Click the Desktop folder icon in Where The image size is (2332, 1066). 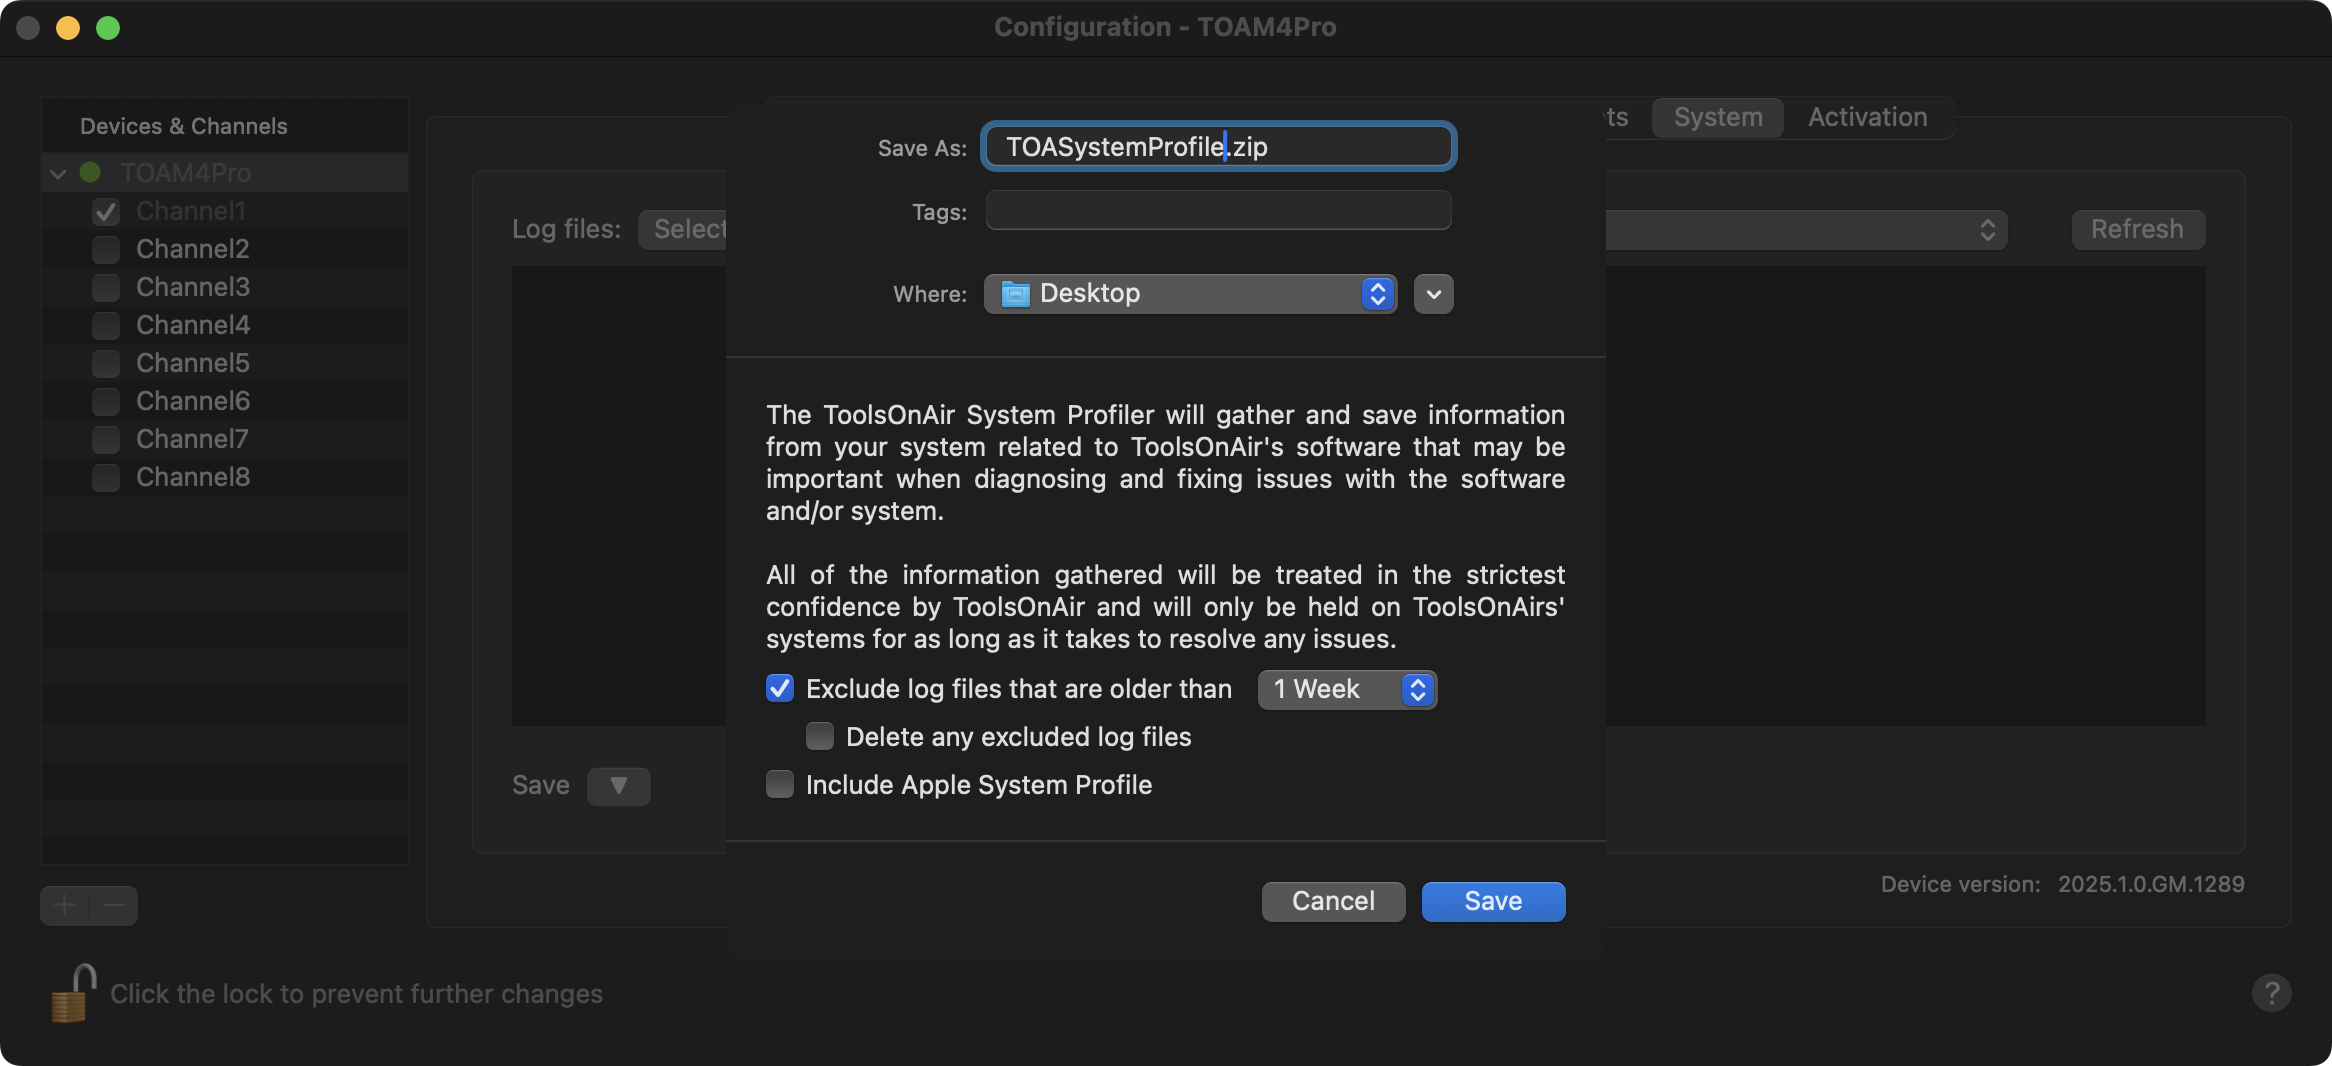1016,294
